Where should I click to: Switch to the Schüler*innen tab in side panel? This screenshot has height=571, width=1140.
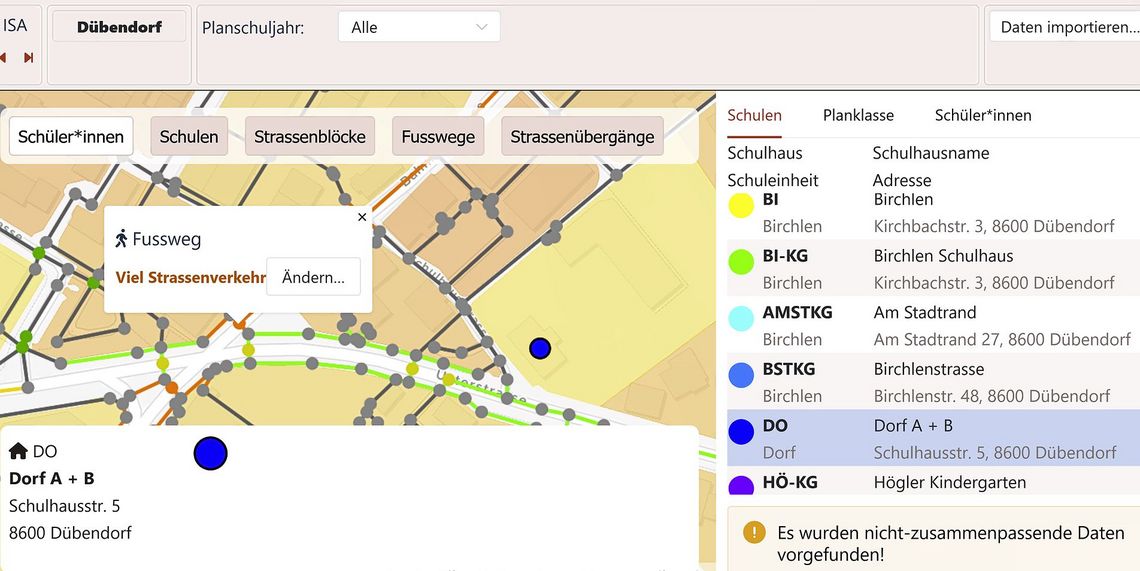983,115
